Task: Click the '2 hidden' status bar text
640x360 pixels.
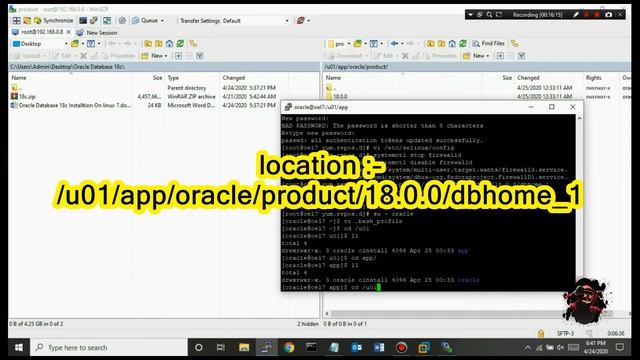Action: pyautogui.click(x=308, y=324)
